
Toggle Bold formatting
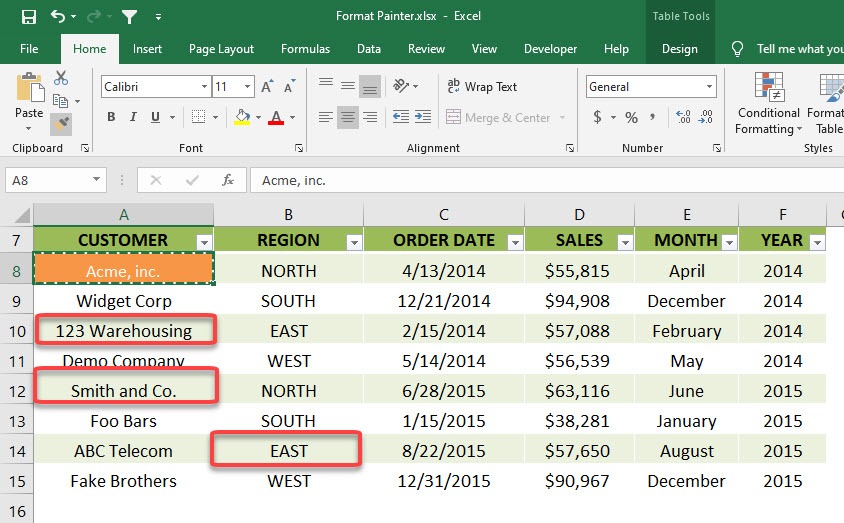tap(111, 117)
